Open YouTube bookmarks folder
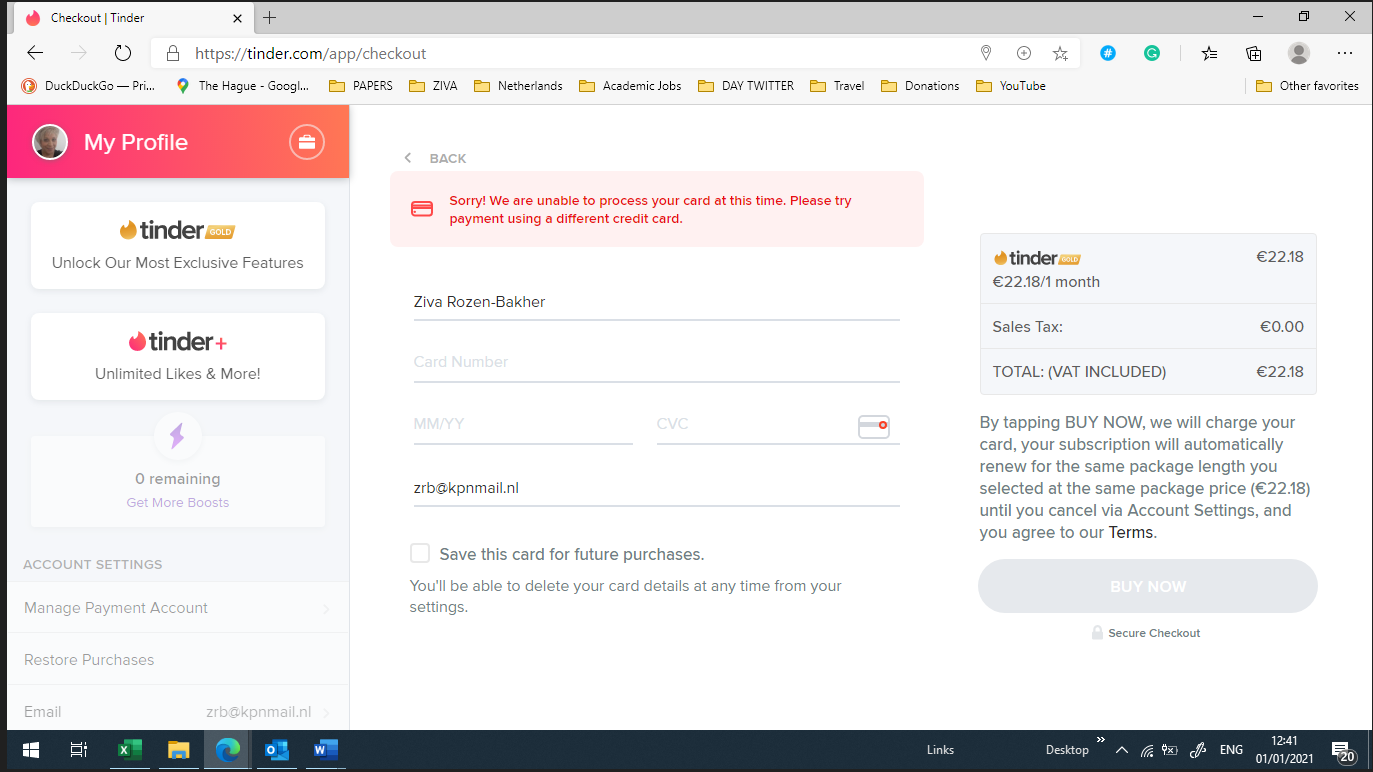This screenshot has height=772, width=1373. point(1011,86)
